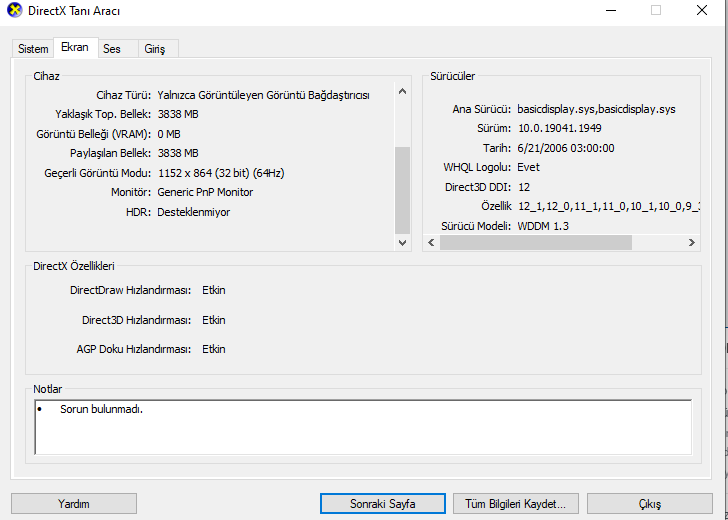
Task: Click the Sonraki Sayfa button
Action: coord(383,504)
